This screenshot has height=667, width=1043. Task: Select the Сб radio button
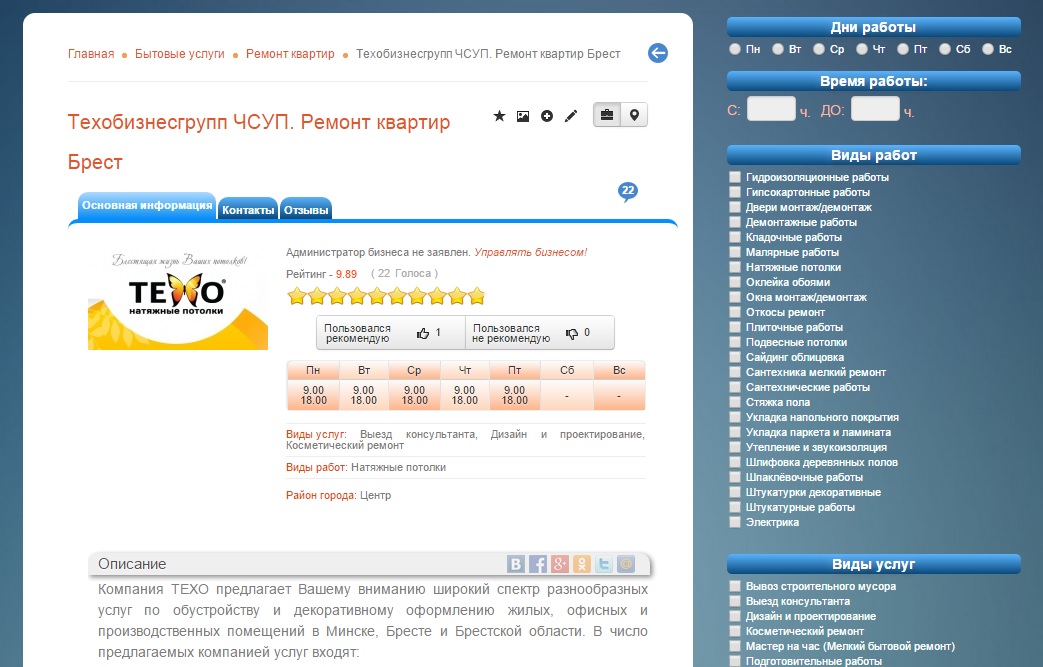(x=945, y=49)
